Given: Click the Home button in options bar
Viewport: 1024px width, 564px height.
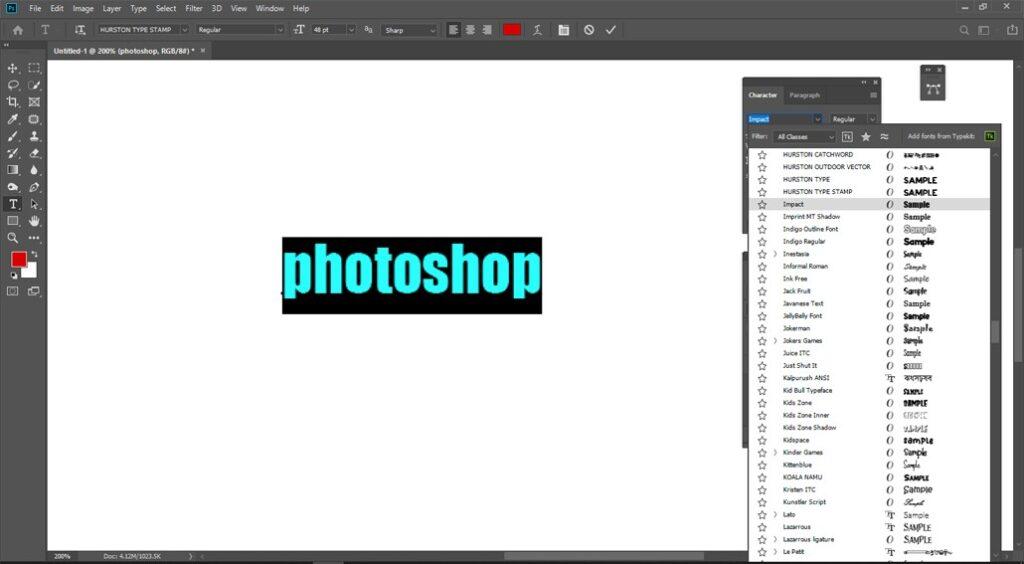Looking at the screenshot, I should (x=18, y=30).
